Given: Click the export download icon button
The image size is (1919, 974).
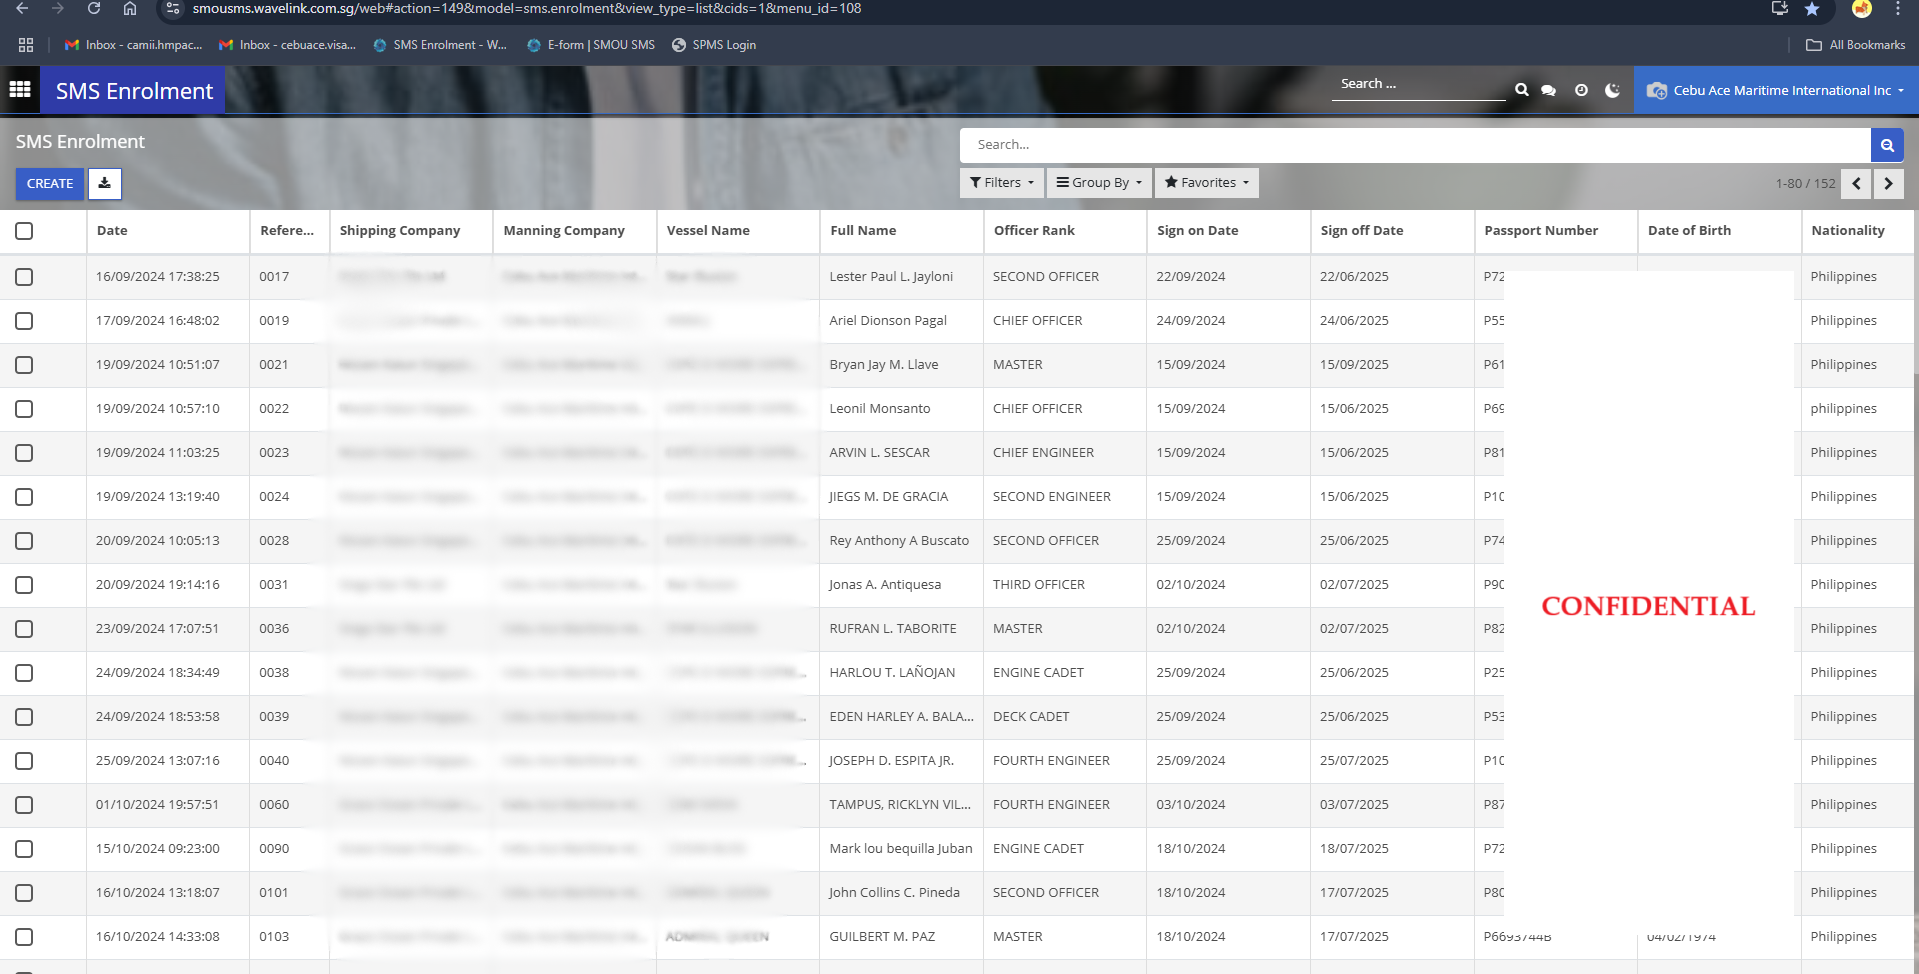Looking at the screenshot, I should point(105,184).
